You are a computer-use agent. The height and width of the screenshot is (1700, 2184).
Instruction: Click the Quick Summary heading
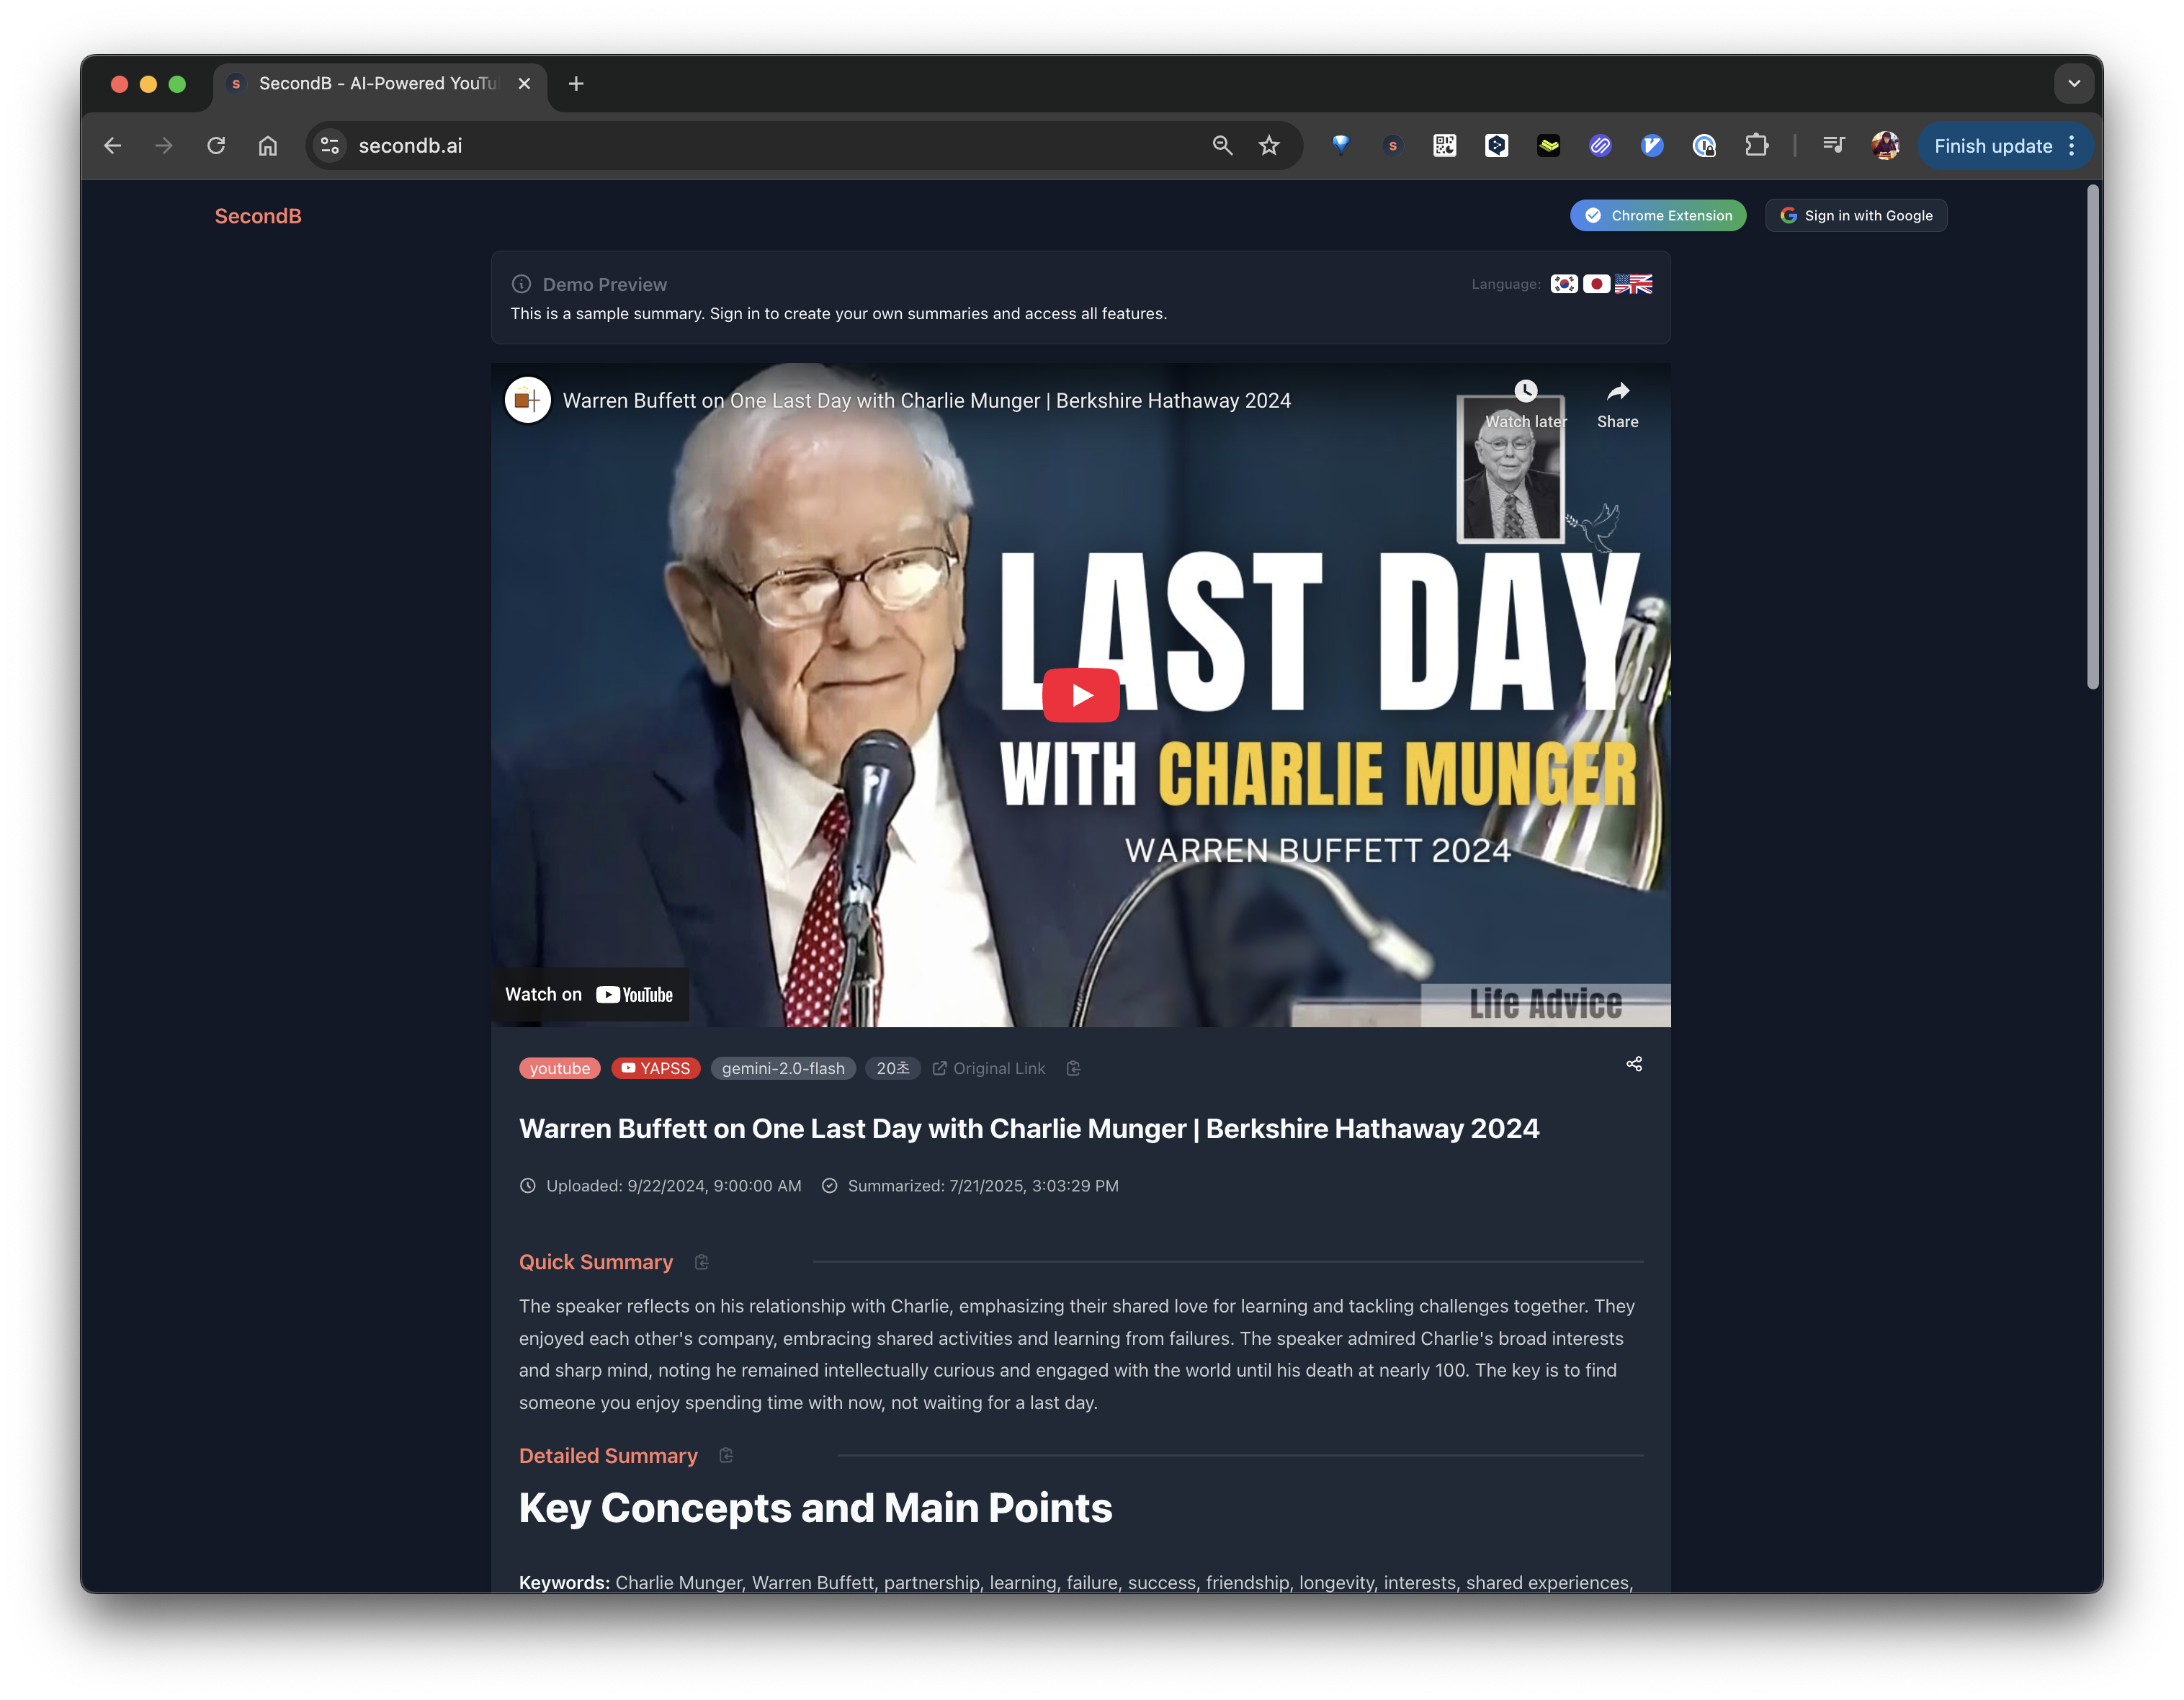click(596, 1262)
